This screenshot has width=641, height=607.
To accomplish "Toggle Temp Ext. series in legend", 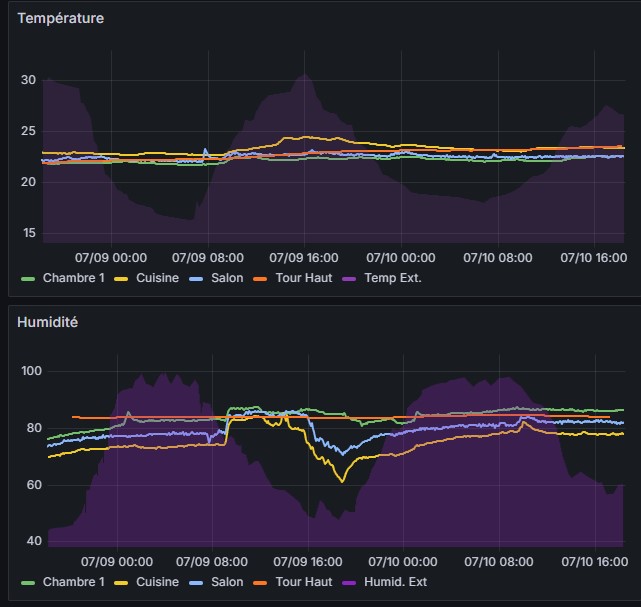I will tap(393, 278).
